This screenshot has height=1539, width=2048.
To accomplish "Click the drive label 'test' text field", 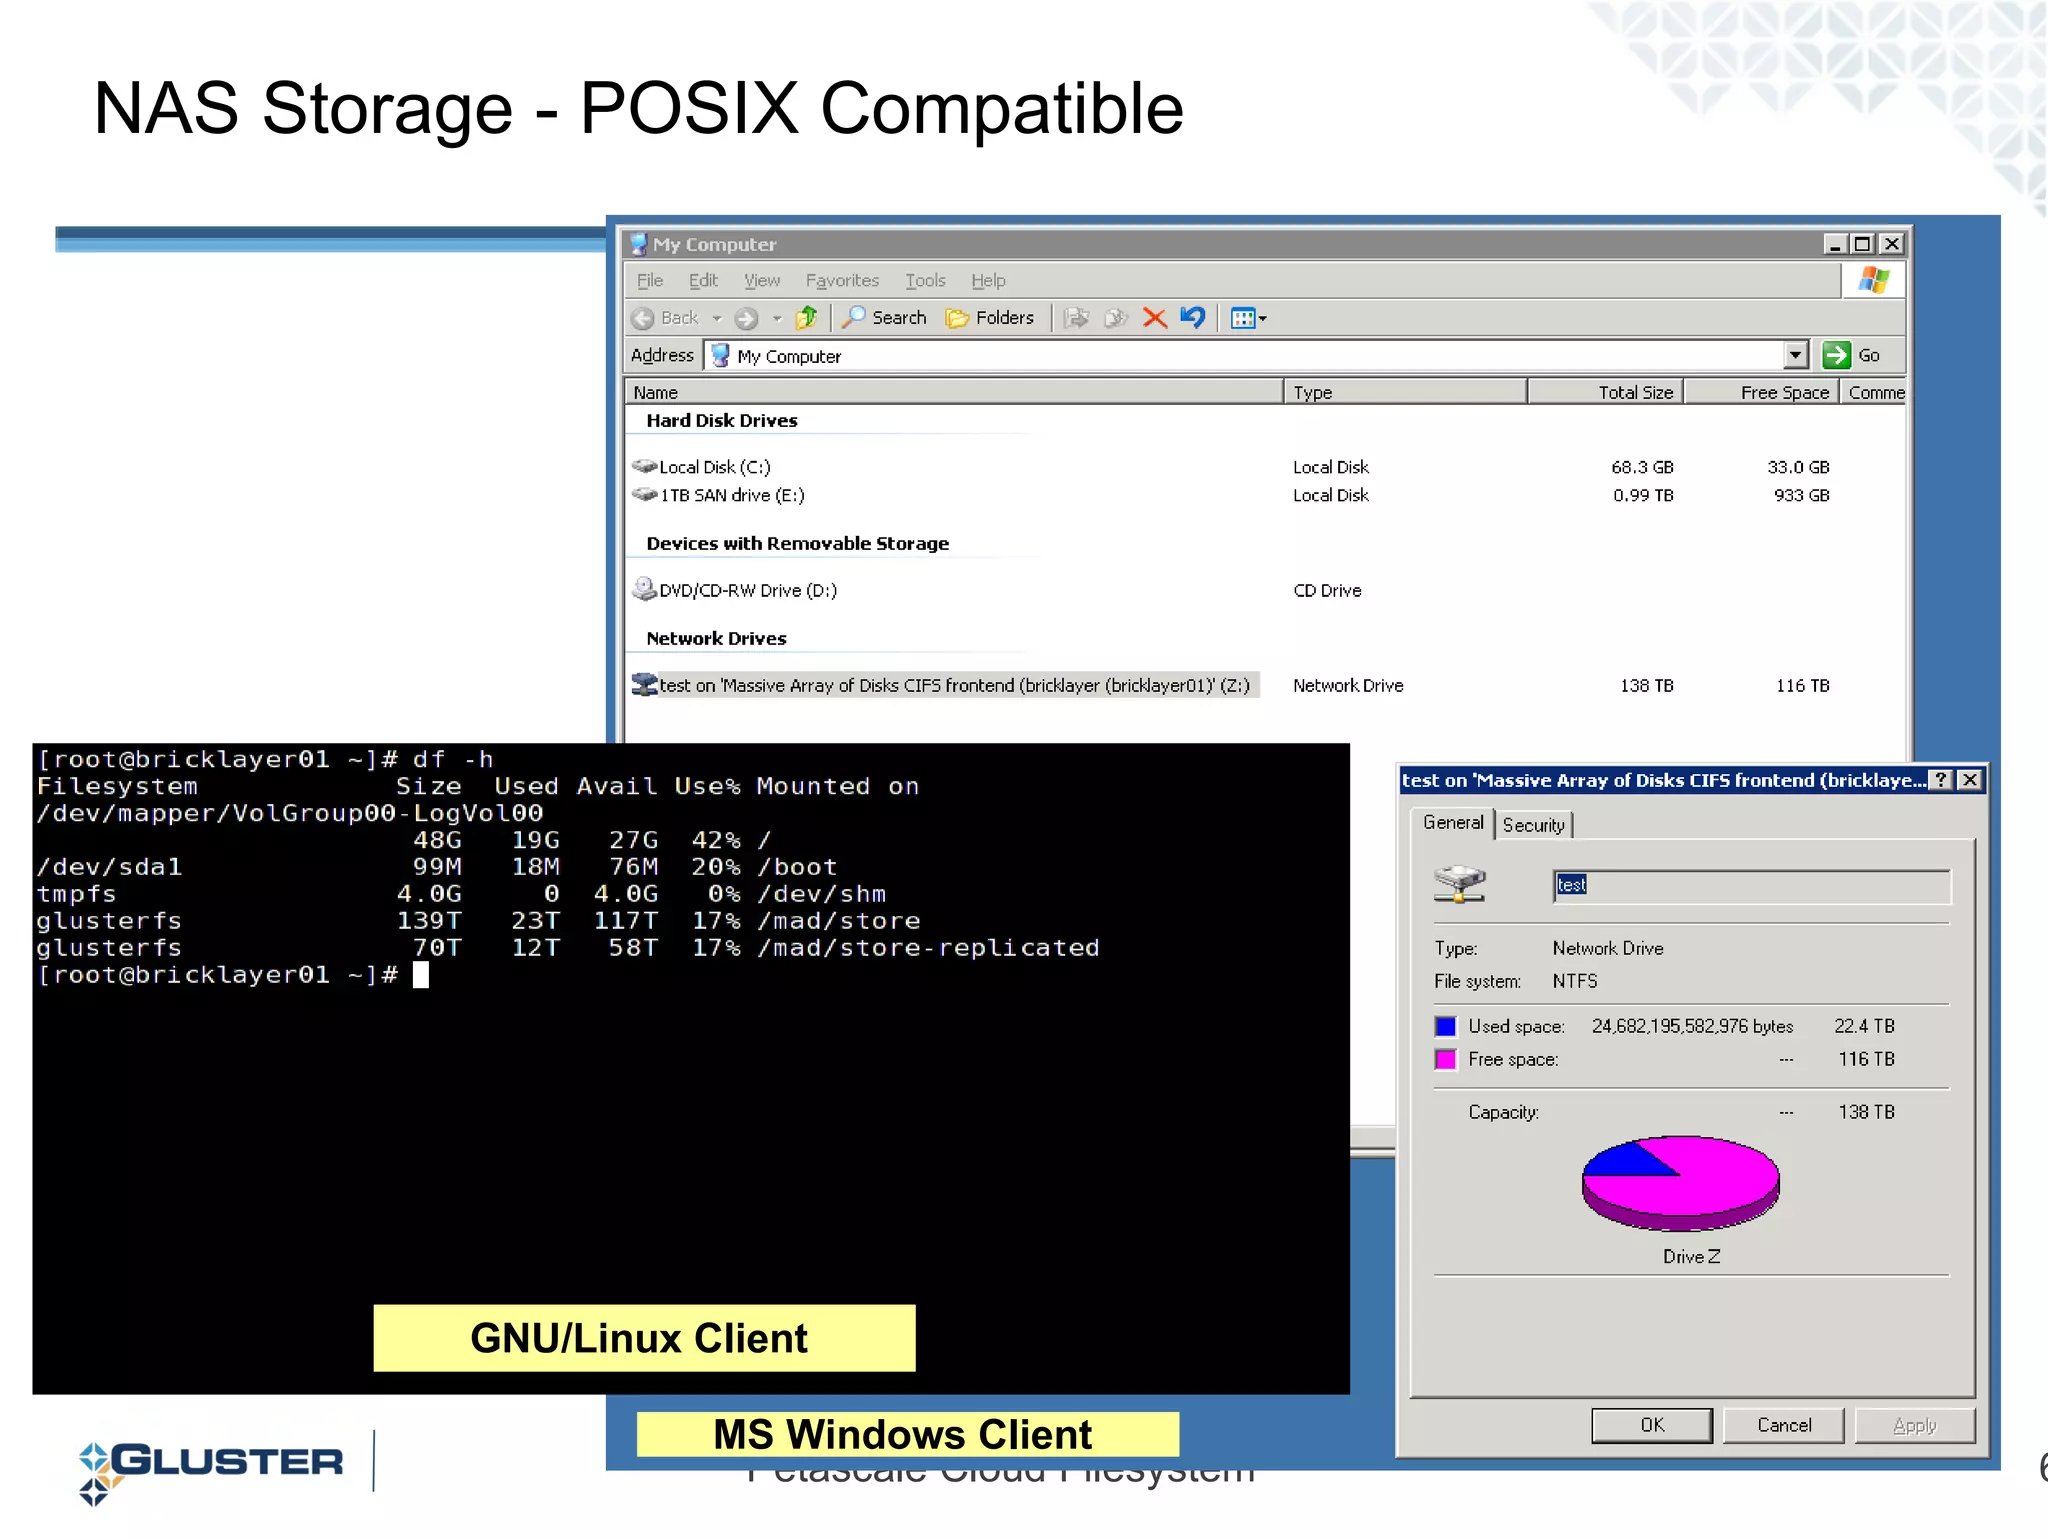I will click(1751, 886).
